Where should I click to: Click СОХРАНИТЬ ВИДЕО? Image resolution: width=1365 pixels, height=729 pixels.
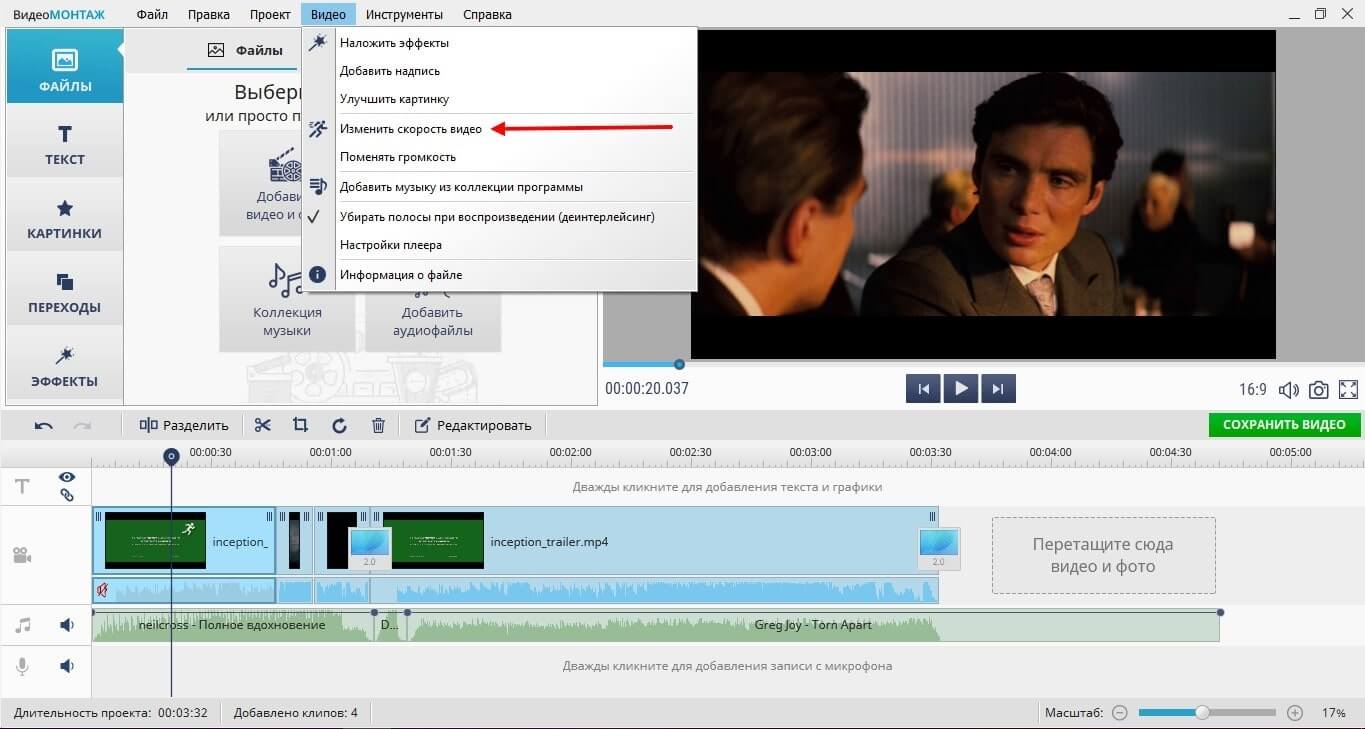1284,424
